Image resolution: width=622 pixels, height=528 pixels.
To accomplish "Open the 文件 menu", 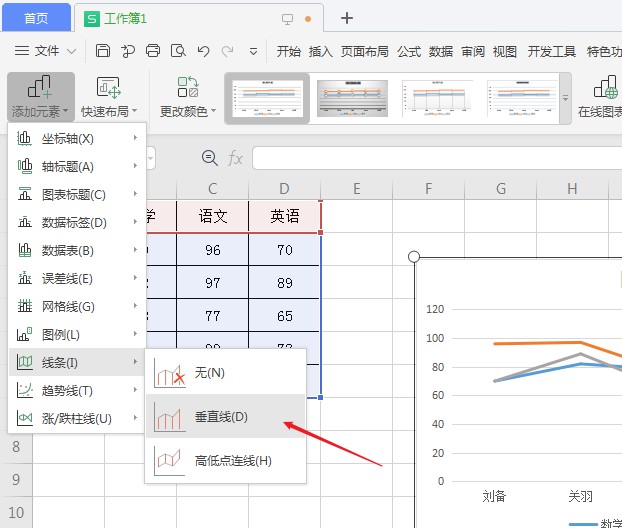I will 46,51.
